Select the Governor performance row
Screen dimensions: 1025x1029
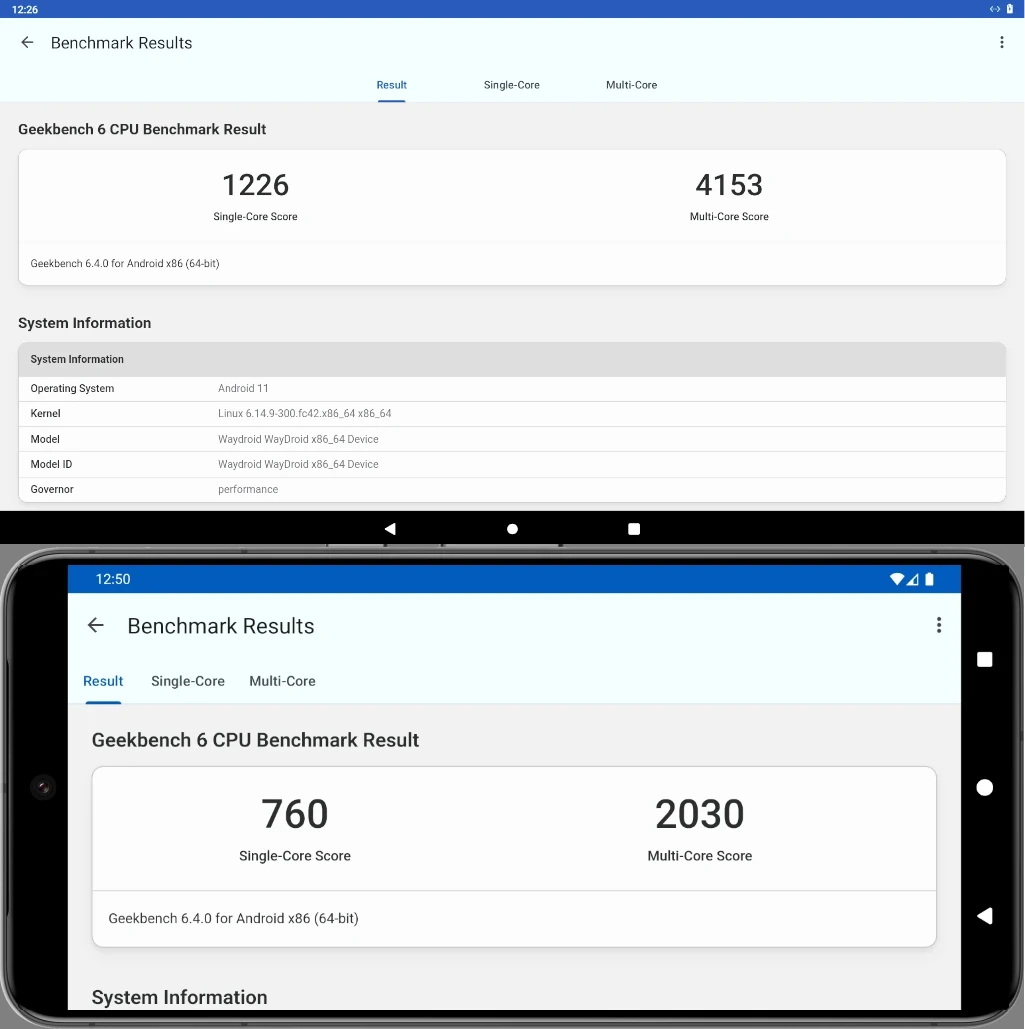[512, 490]
